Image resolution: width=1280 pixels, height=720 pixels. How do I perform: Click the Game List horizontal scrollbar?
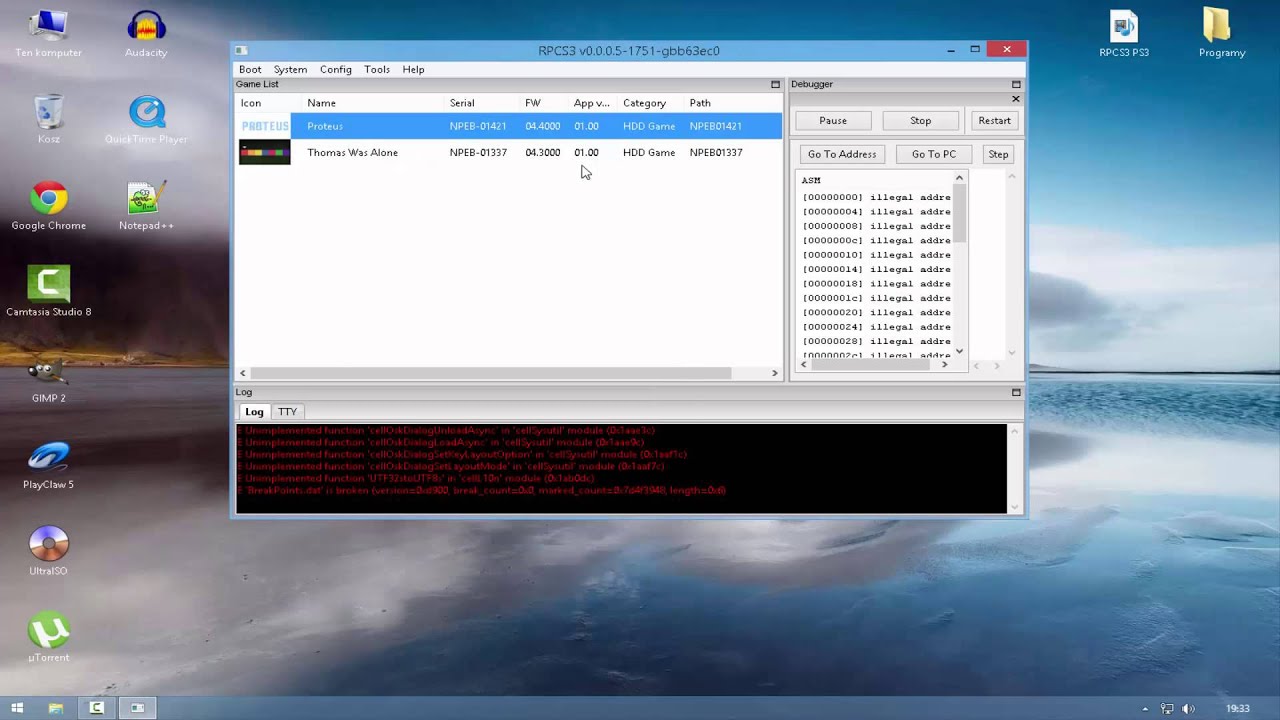point(490,373)
